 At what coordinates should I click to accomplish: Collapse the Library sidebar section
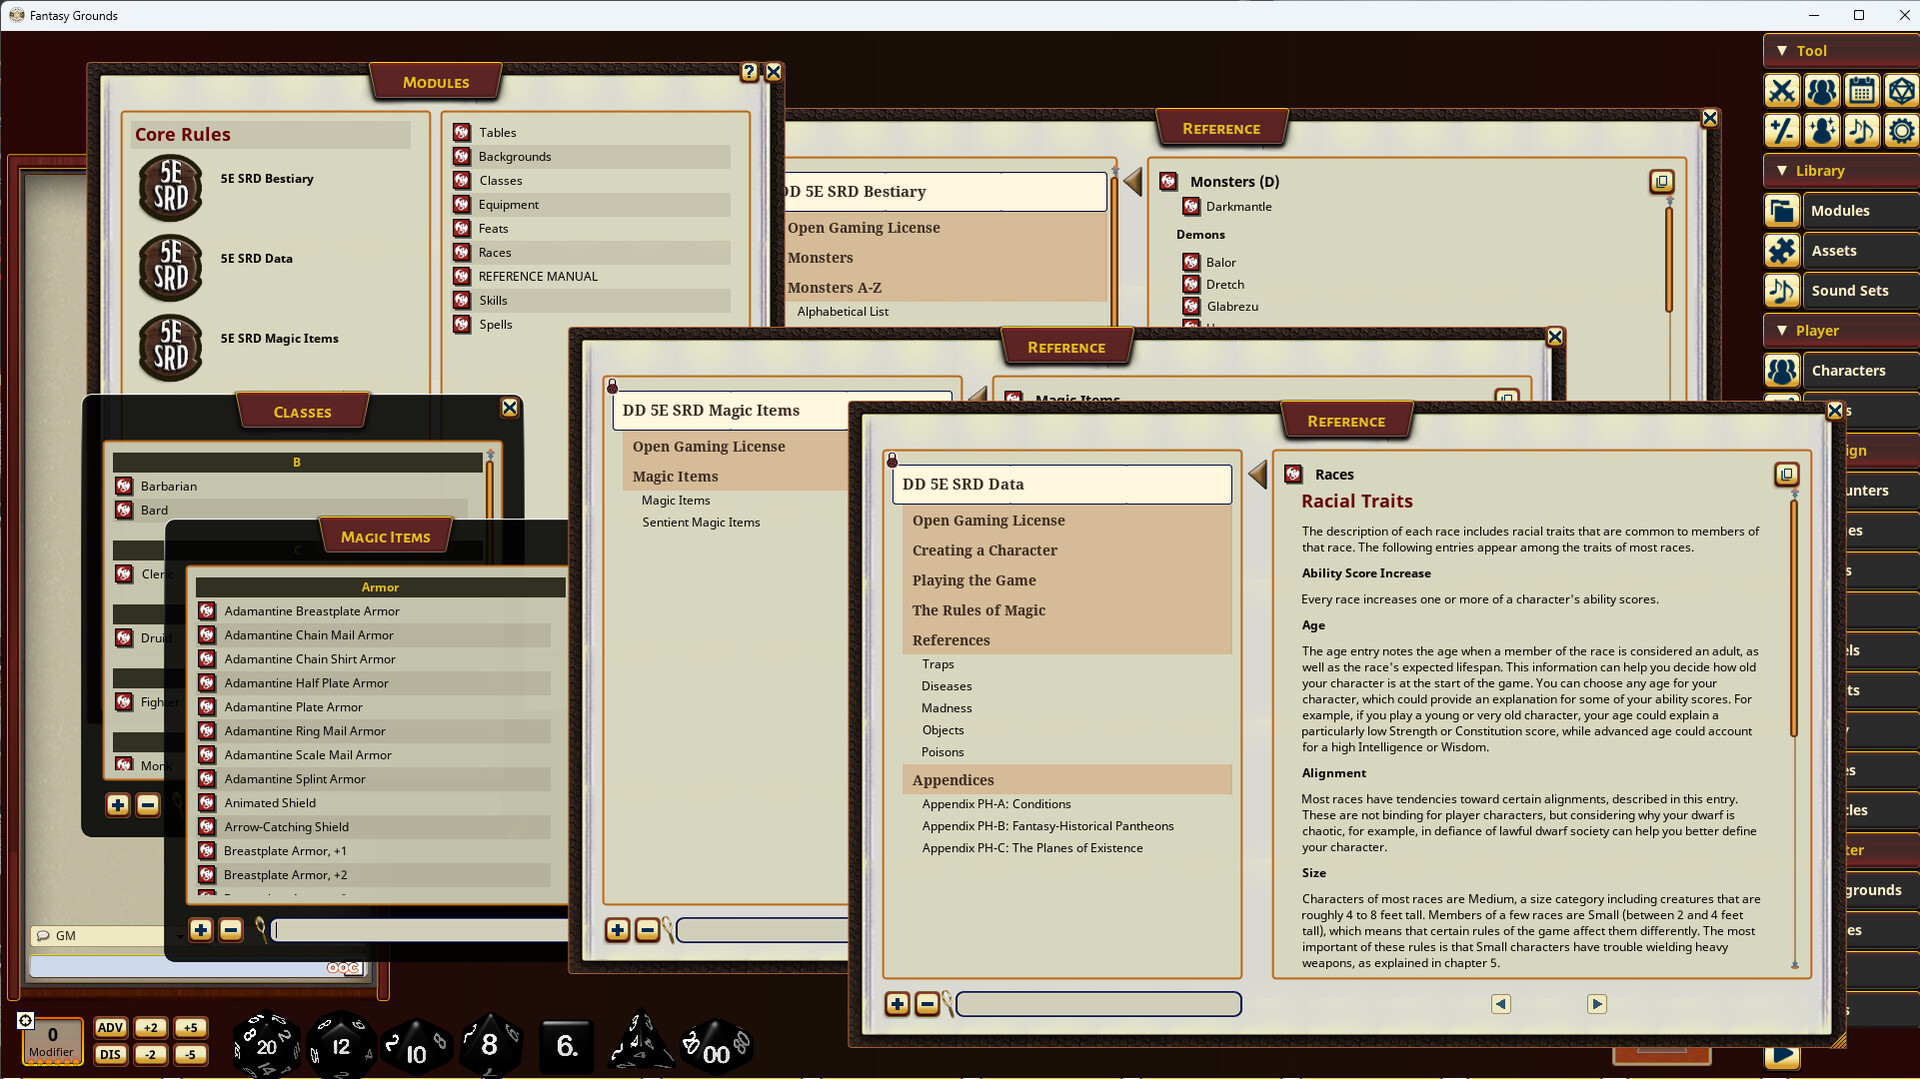1782,171
